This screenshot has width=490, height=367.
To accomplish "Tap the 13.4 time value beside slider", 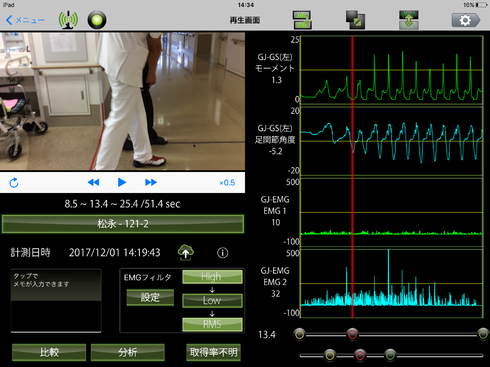I will pyautogui.click(x=267, y=335).
